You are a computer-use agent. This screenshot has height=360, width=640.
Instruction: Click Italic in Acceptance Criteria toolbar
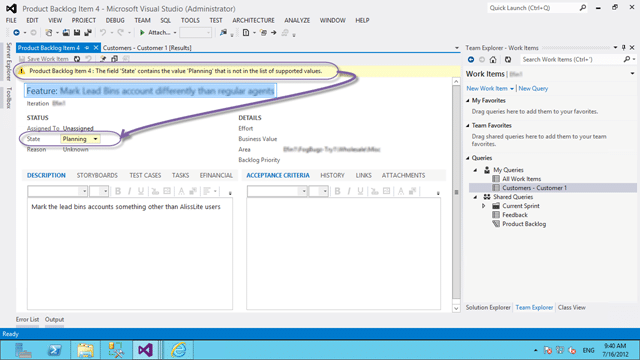(x=349, y=191)
